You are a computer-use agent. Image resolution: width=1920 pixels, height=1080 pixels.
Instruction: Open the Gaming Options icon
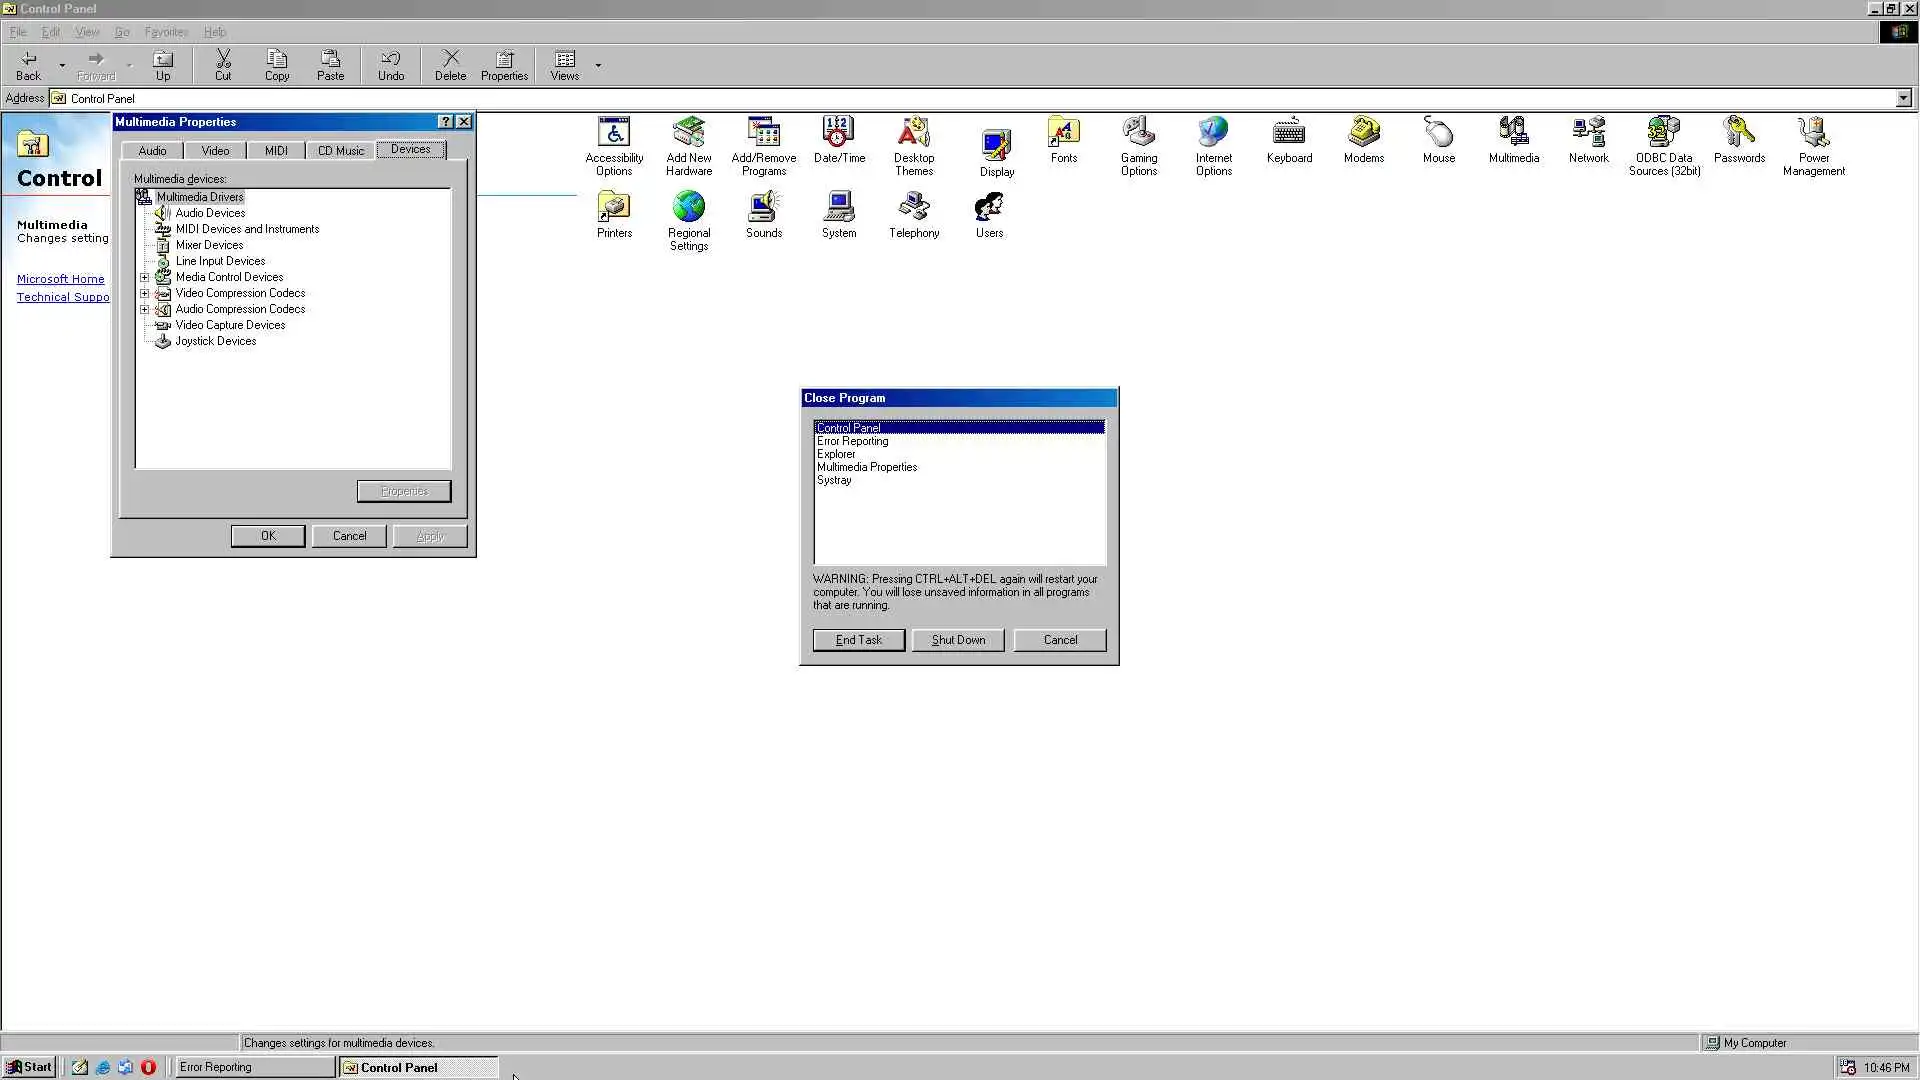click(x=1138, y=133)
